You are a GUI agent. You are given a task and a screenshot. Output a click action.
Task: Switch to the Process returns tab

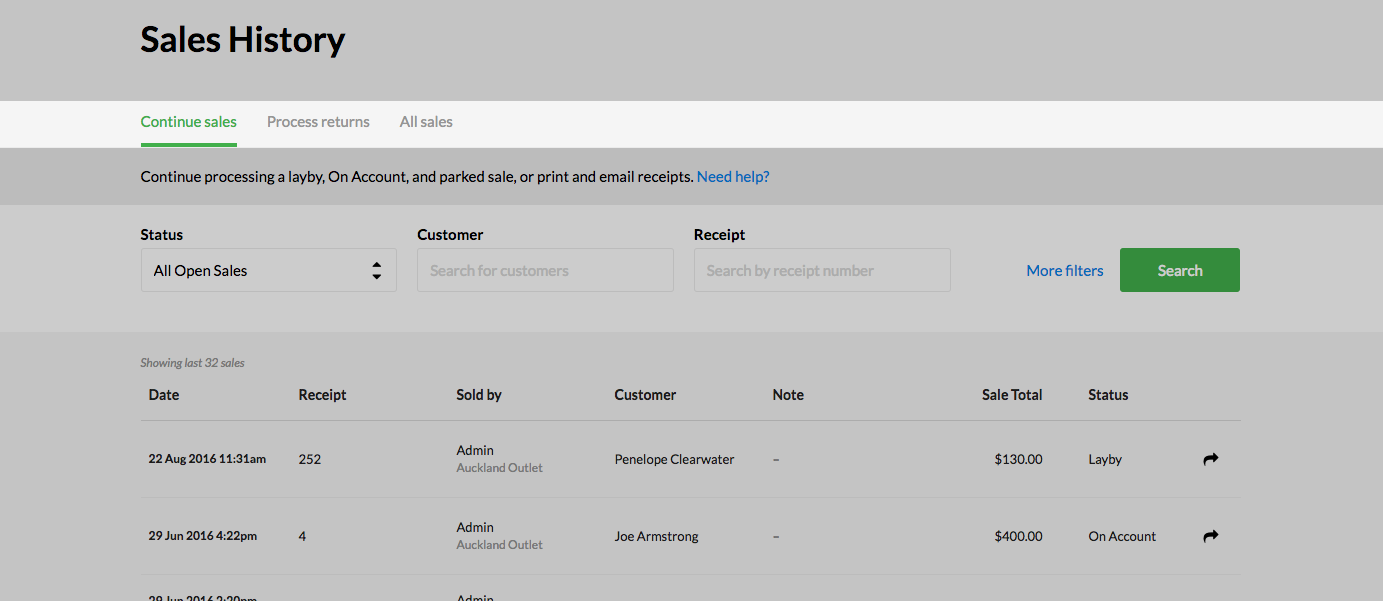pos(318,122)
